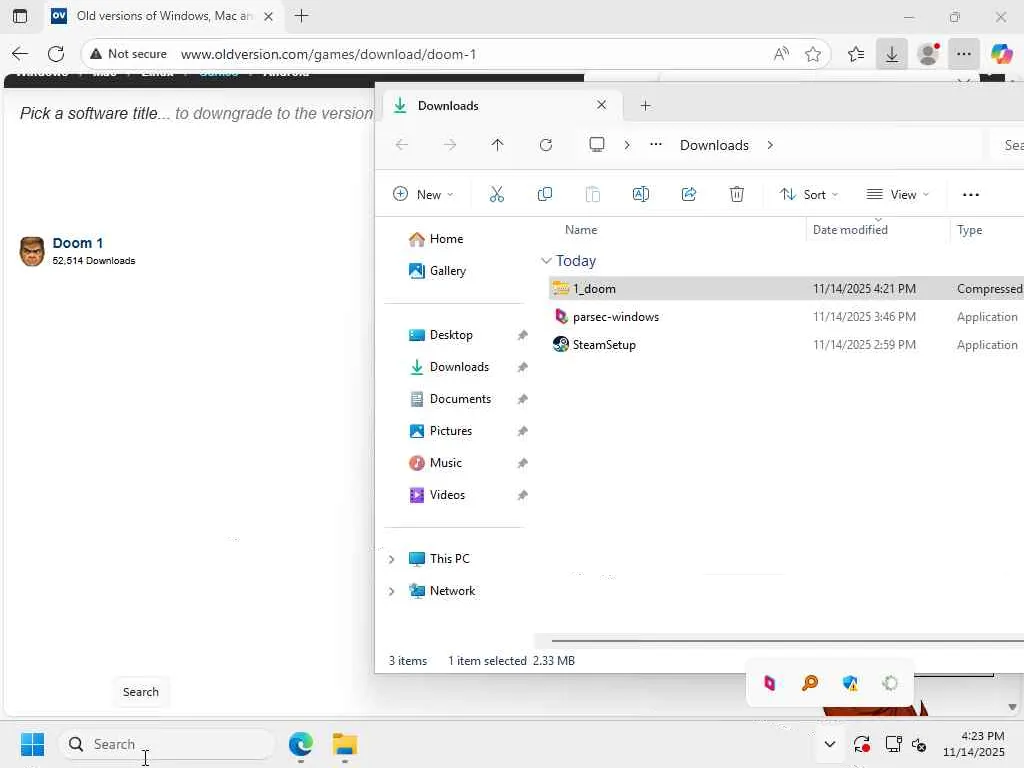Open Edge Favorites list icon

[x=856, y=54]
